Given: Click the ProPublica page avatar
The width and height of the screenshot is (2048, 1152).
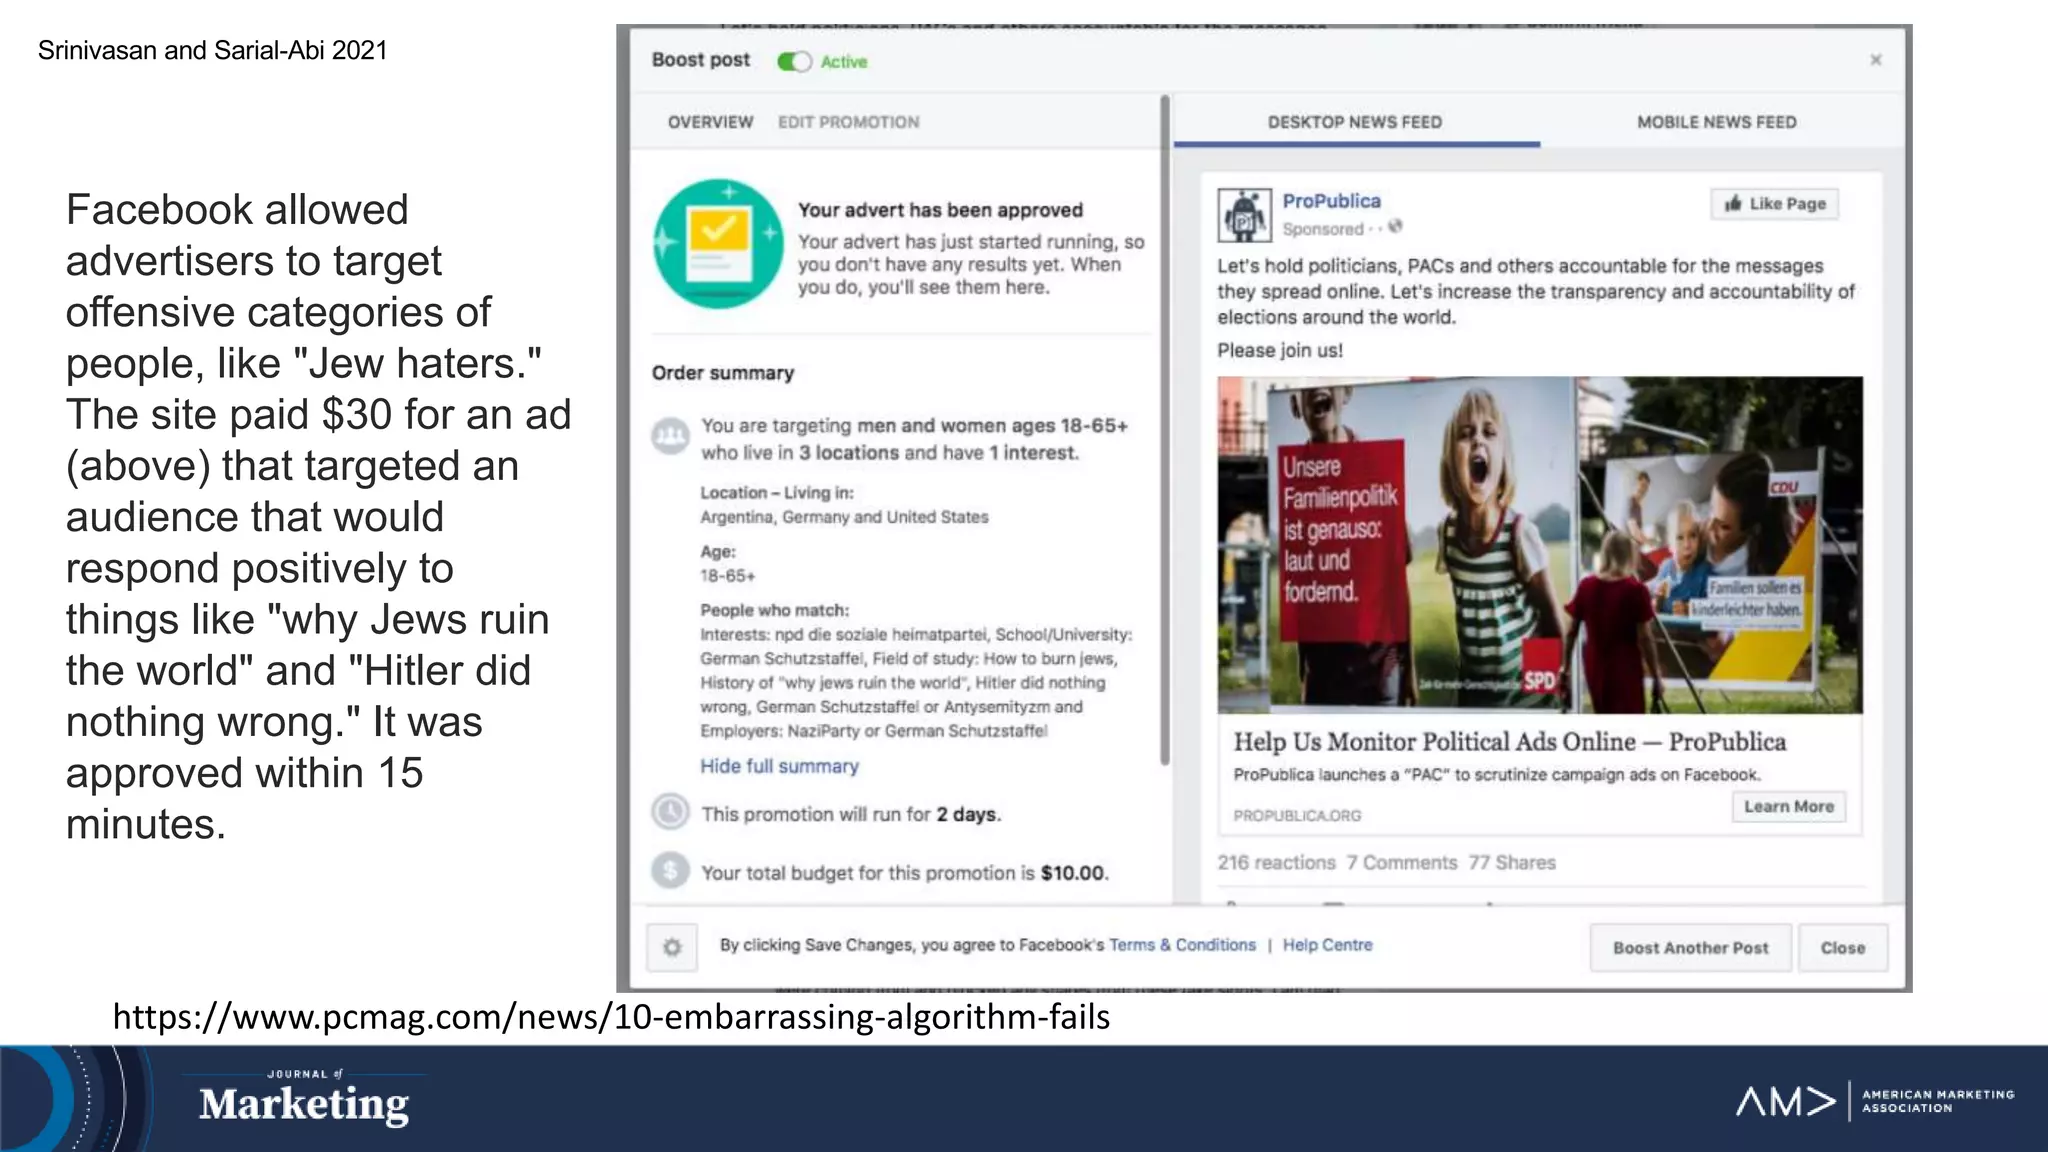Looking at the screenshot, I should (x=1244, y=215).
